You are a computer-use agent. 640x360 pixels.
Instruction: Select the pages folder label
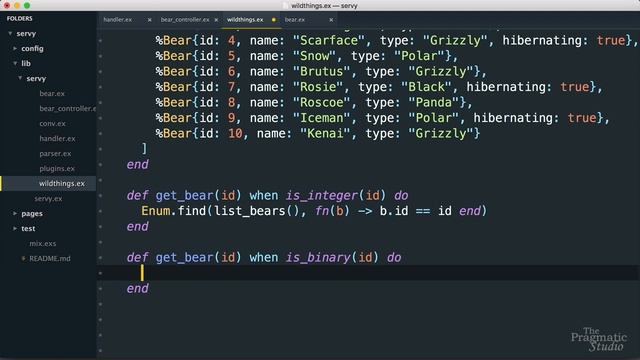32,213
